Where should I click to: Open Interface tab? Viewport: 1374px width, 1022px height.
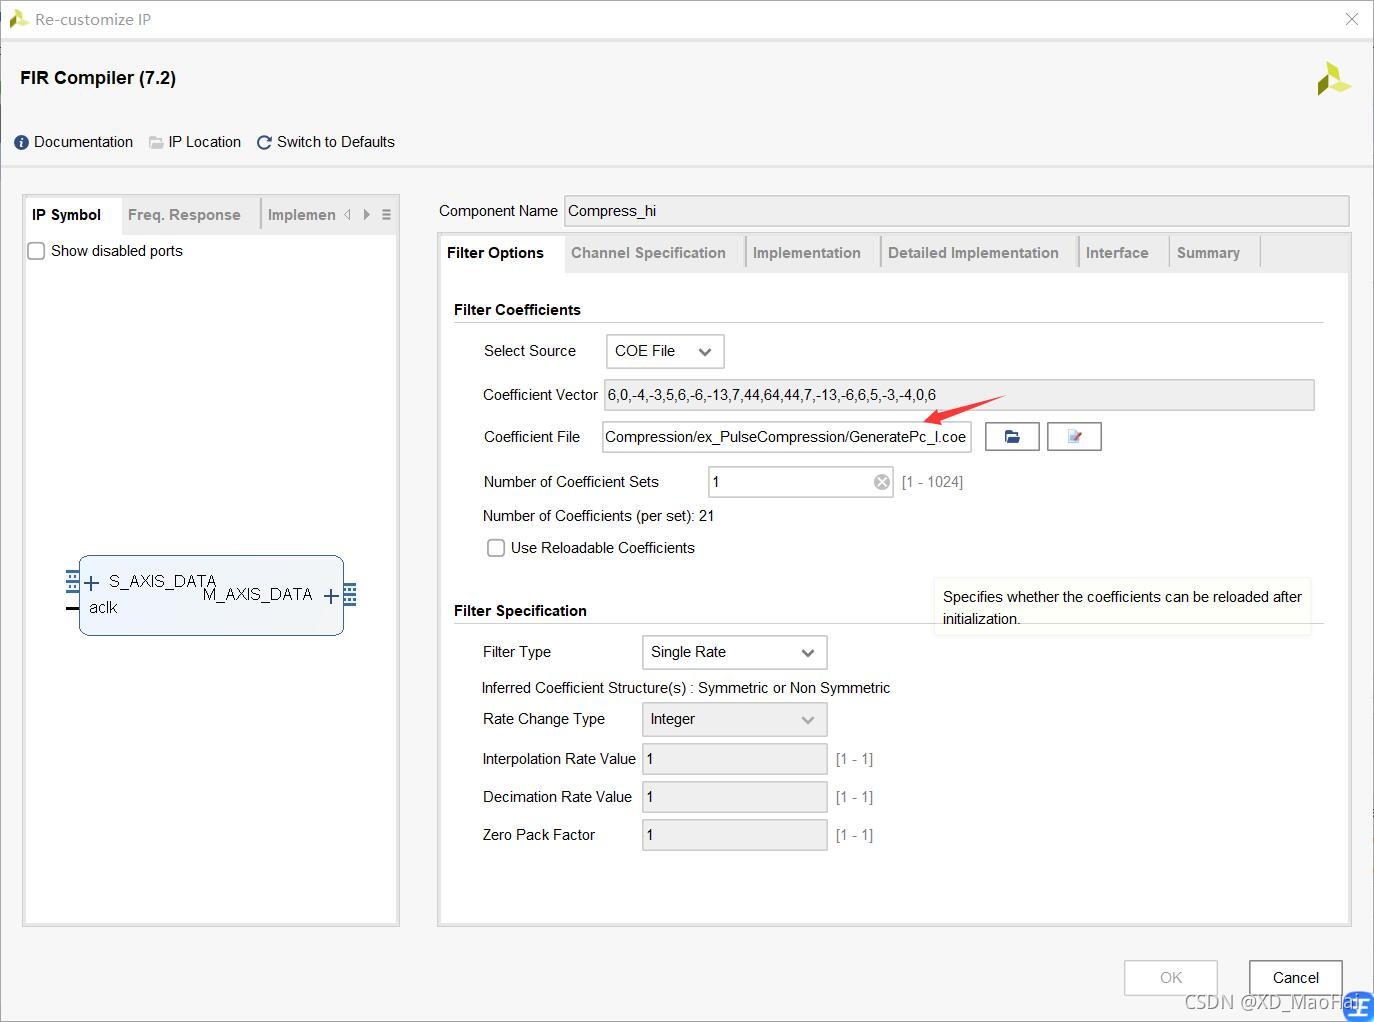tap(1117, 253)
